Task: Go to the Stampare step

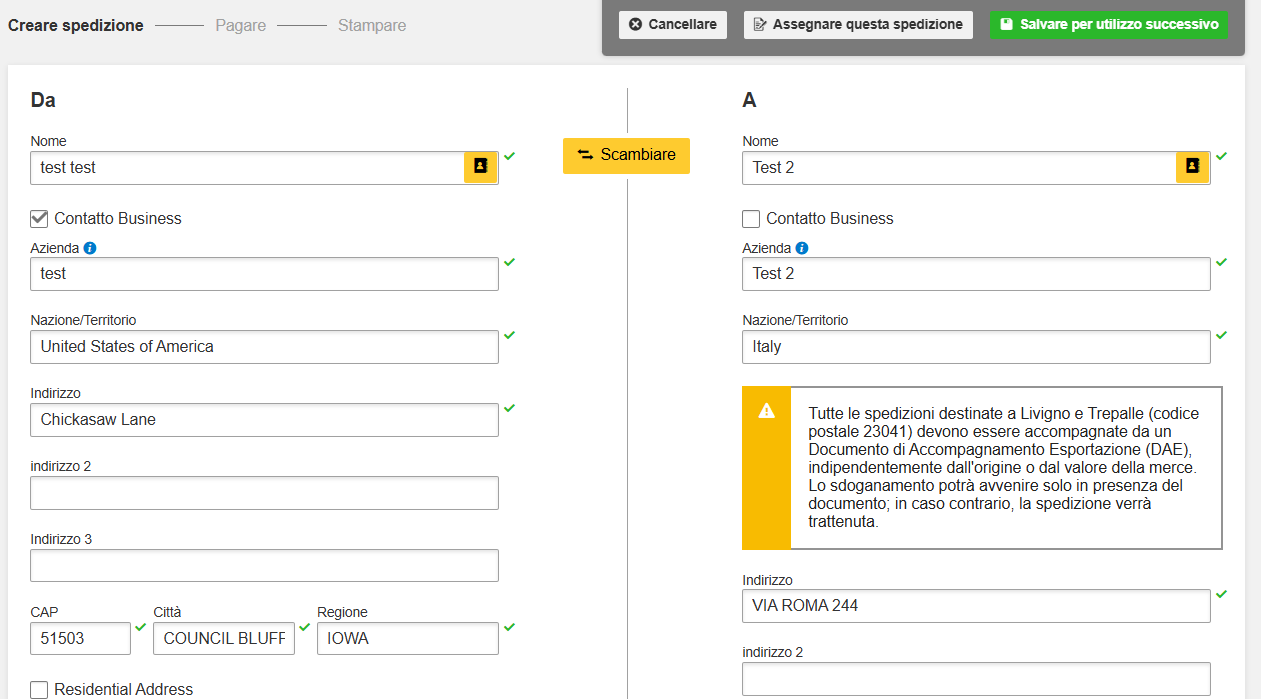Action: click(x=372, y=25)
